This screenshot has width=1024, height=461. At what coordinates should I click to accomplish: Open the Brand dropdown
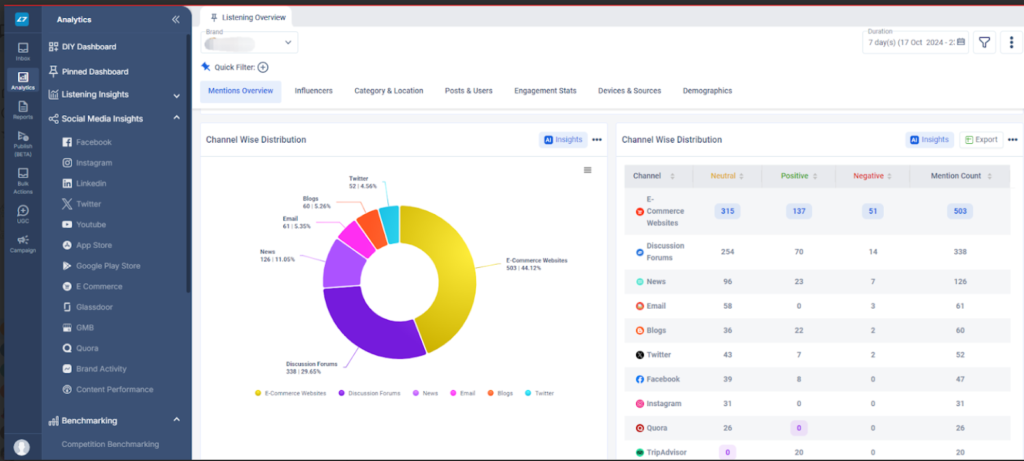[249, 42]
